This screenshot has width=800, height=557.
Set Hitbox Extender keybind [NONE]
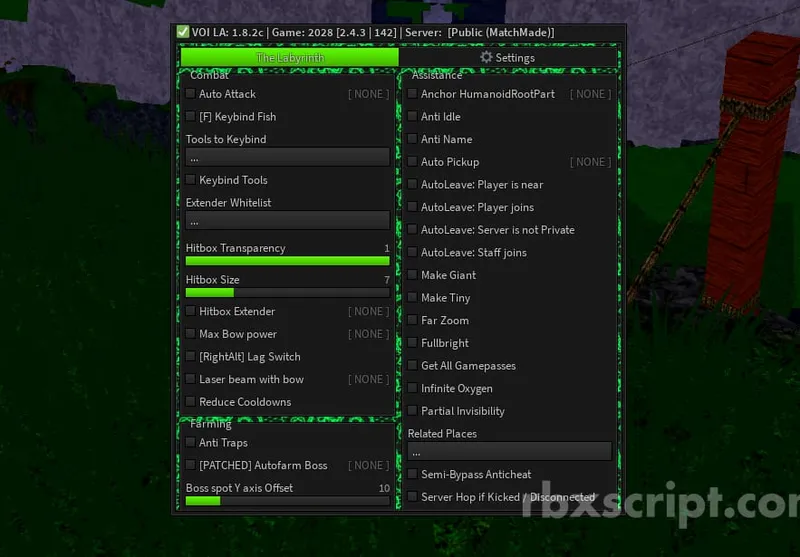pyautogui.click(x=368, y=311)
